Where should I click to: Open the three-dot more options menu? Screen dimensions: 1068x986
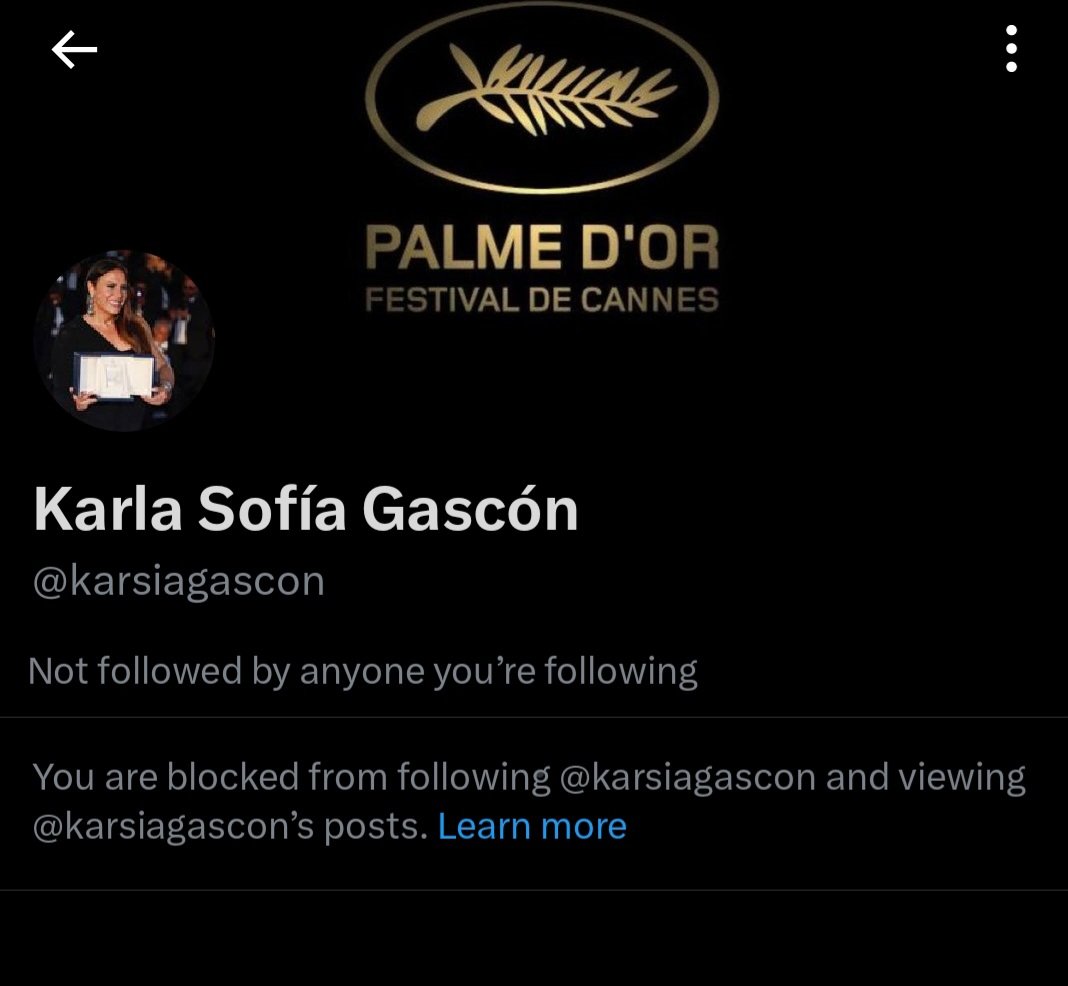1011,48
